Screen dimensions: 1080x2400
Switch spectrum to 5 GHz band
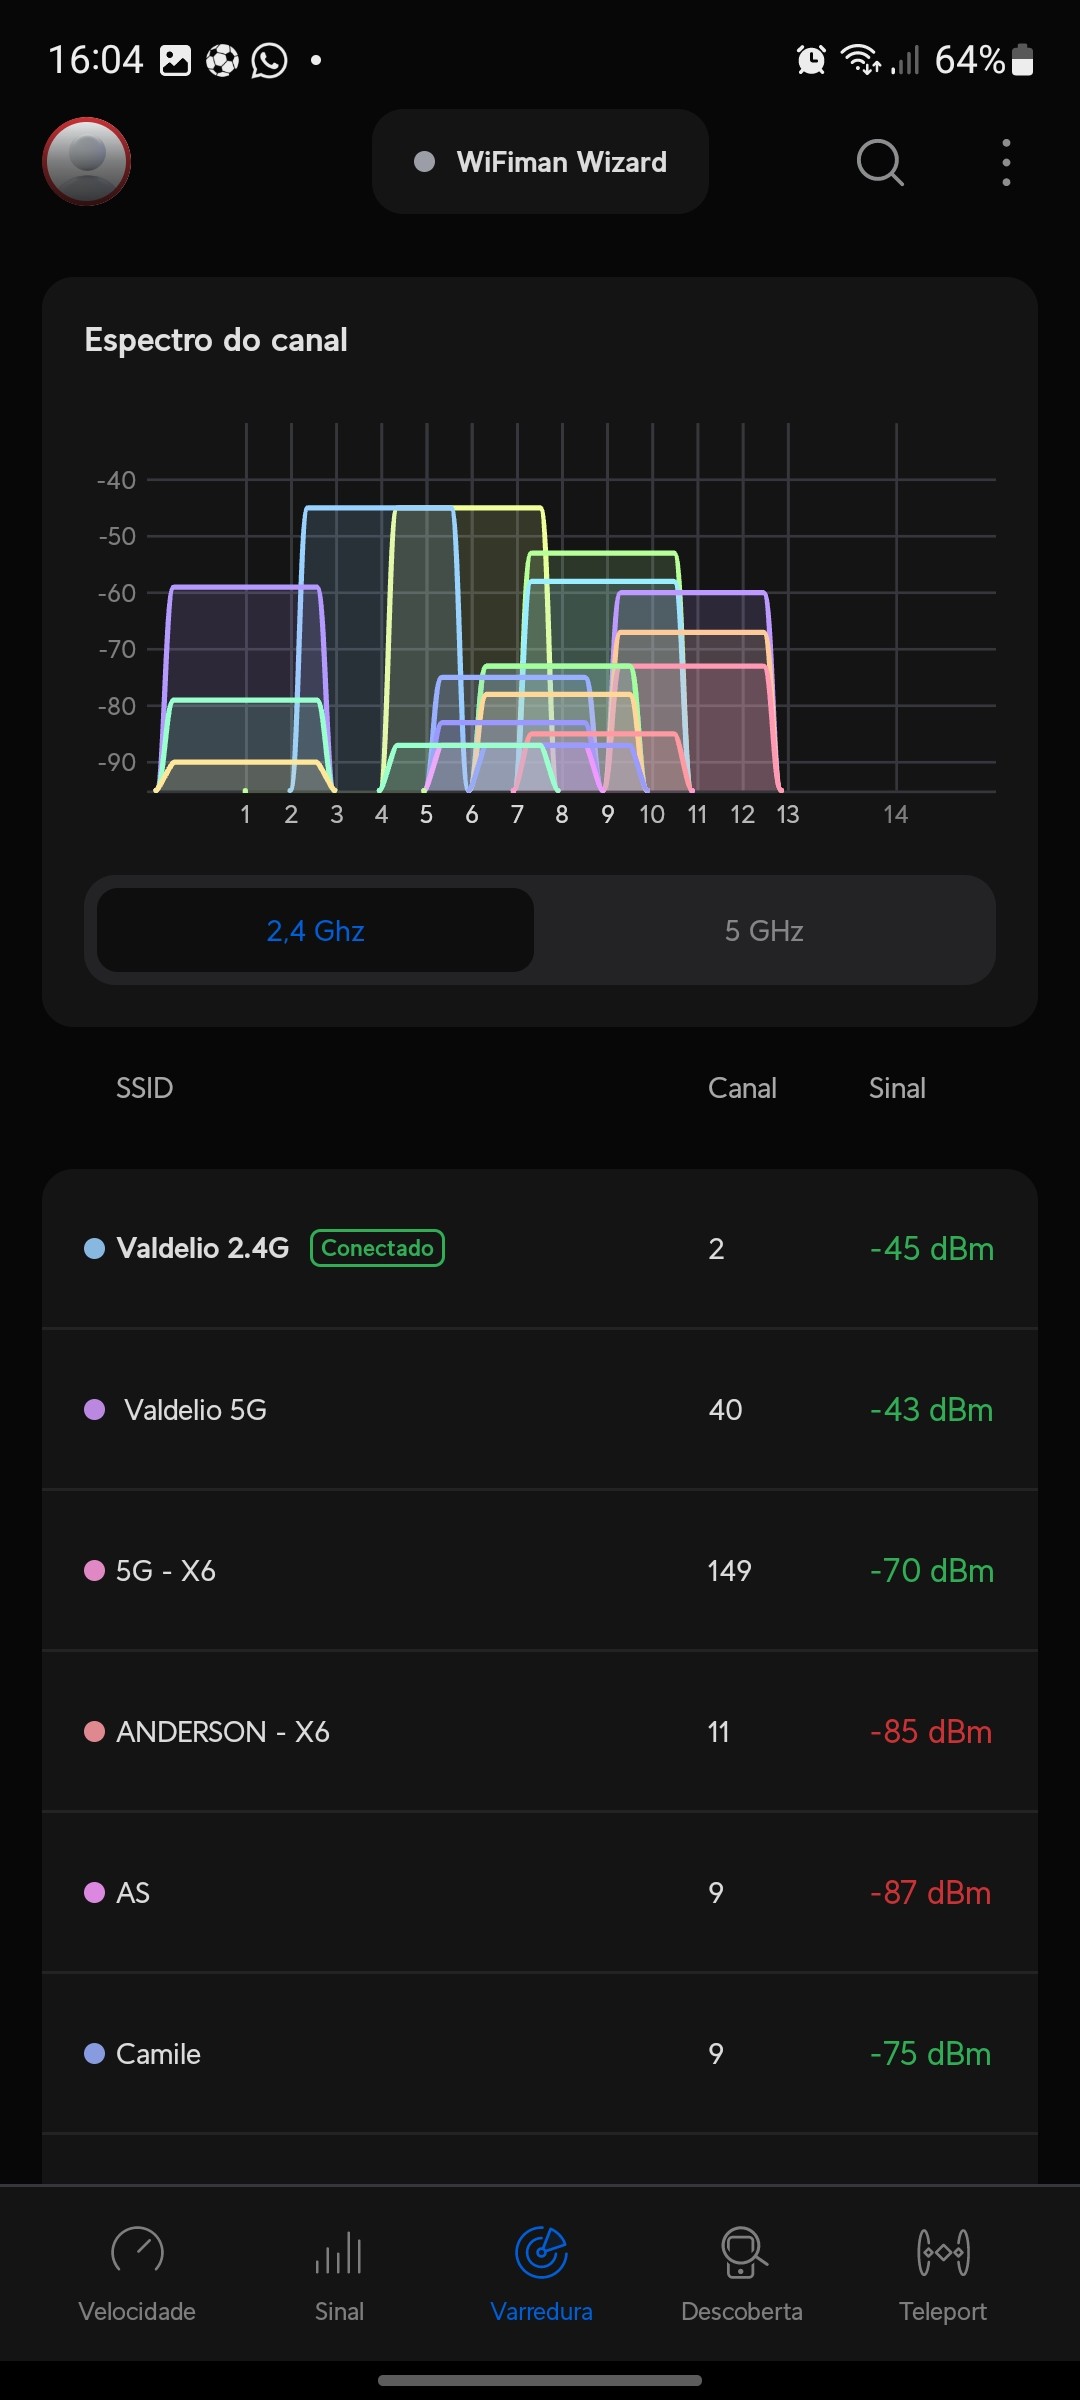point(764,931)
